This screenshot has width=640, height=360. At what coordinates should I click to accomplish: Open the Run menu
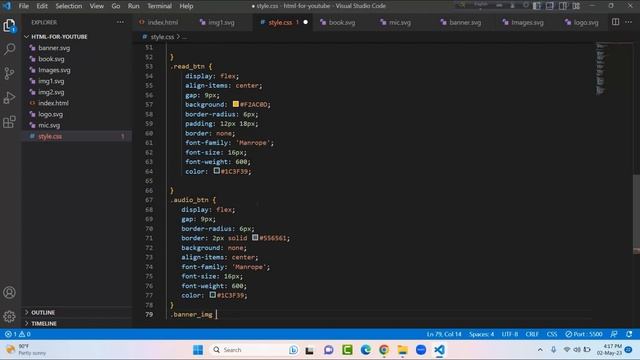point(133,6)
